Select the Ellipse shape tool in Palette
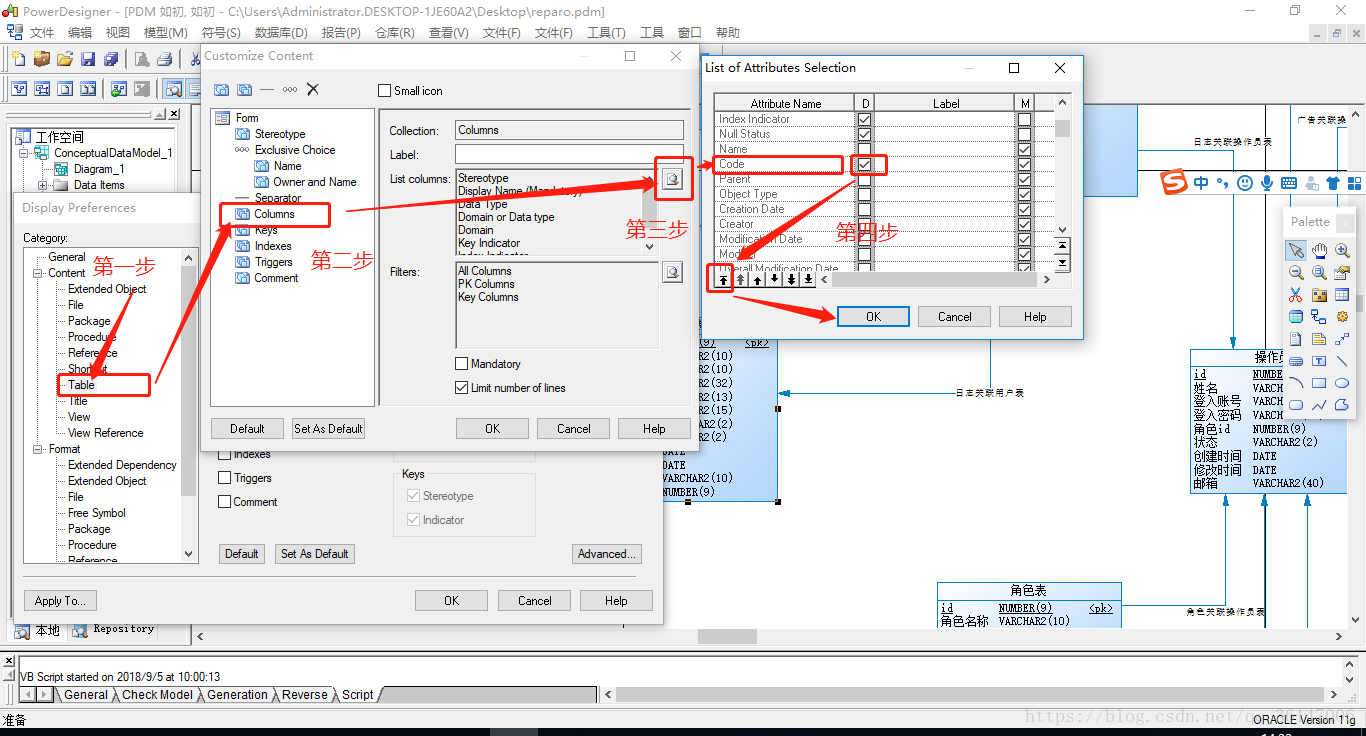 point(1342,383)
